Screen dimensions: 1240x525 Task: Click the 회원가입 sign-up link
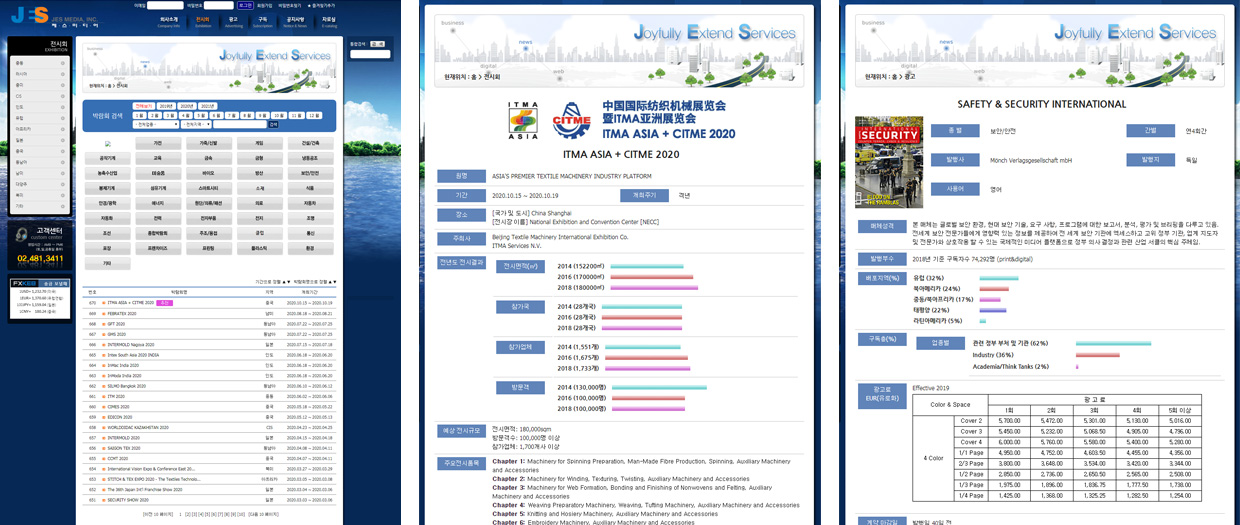(264, 5)
